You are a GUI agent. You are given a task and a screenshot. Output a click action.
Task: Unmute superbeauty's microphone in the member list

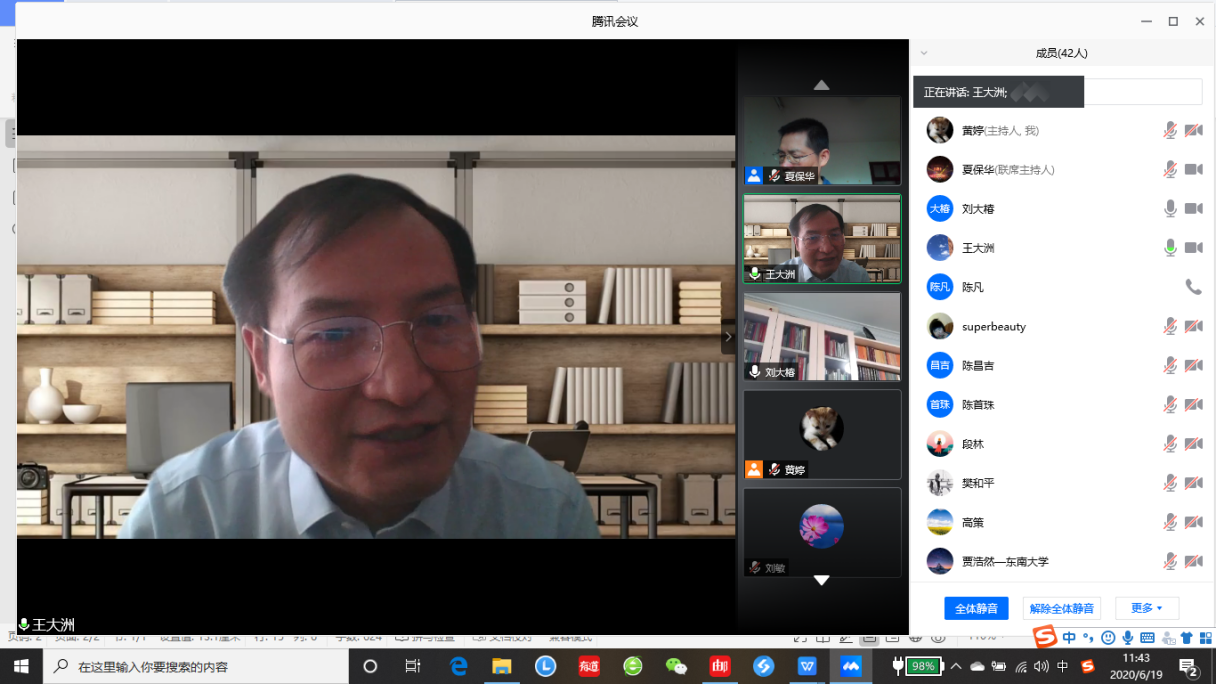coord(1170,327)
